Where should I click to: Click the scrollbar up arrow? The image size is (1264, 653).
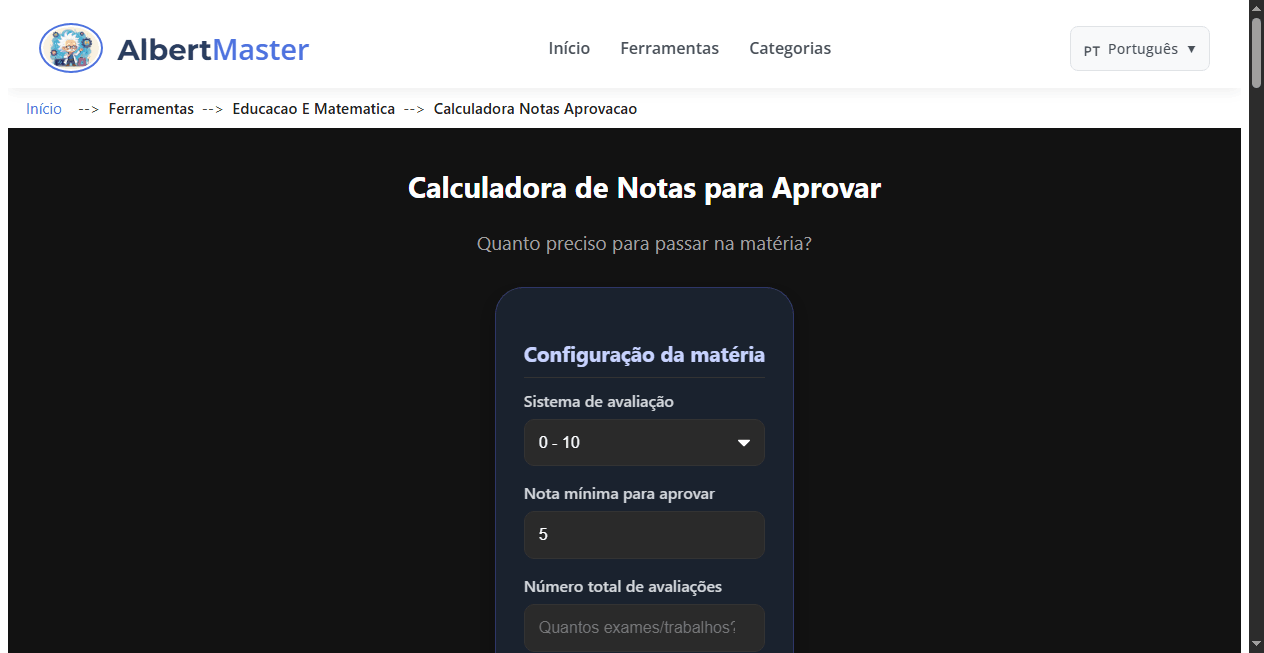click(1256, 7)
